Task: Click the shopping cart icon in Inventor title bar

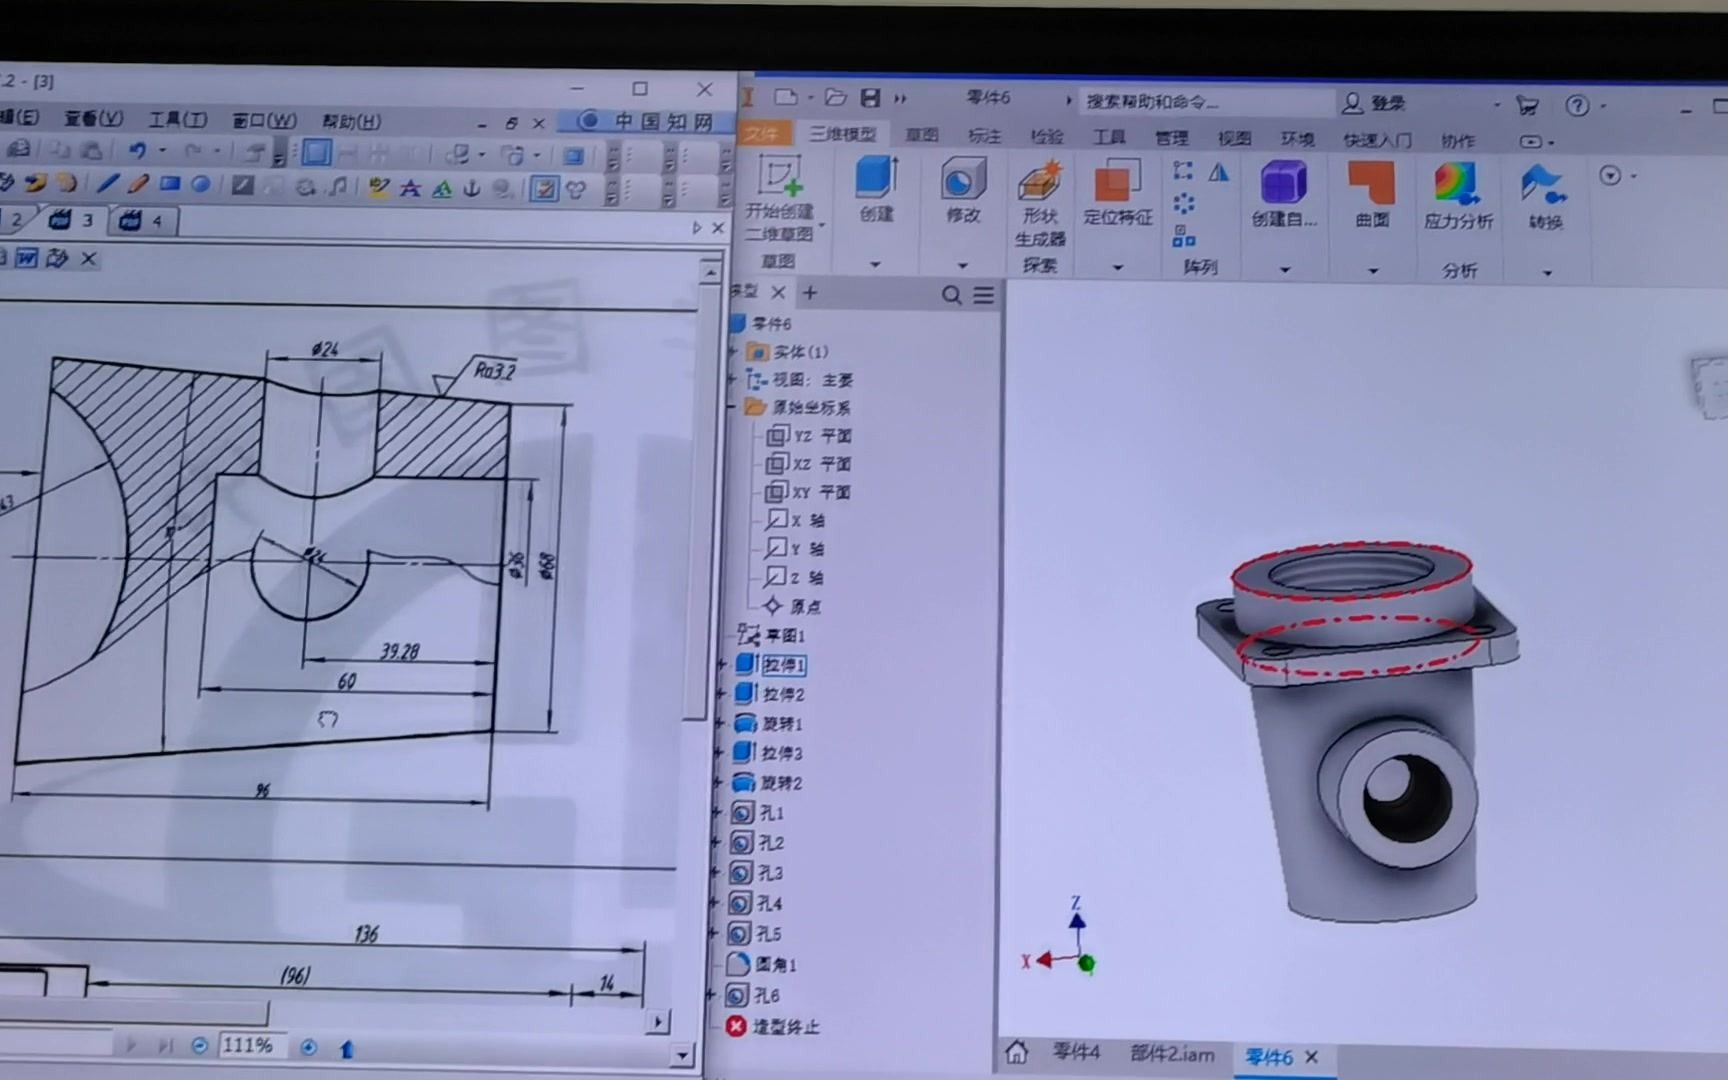Action: (1527, 104)
